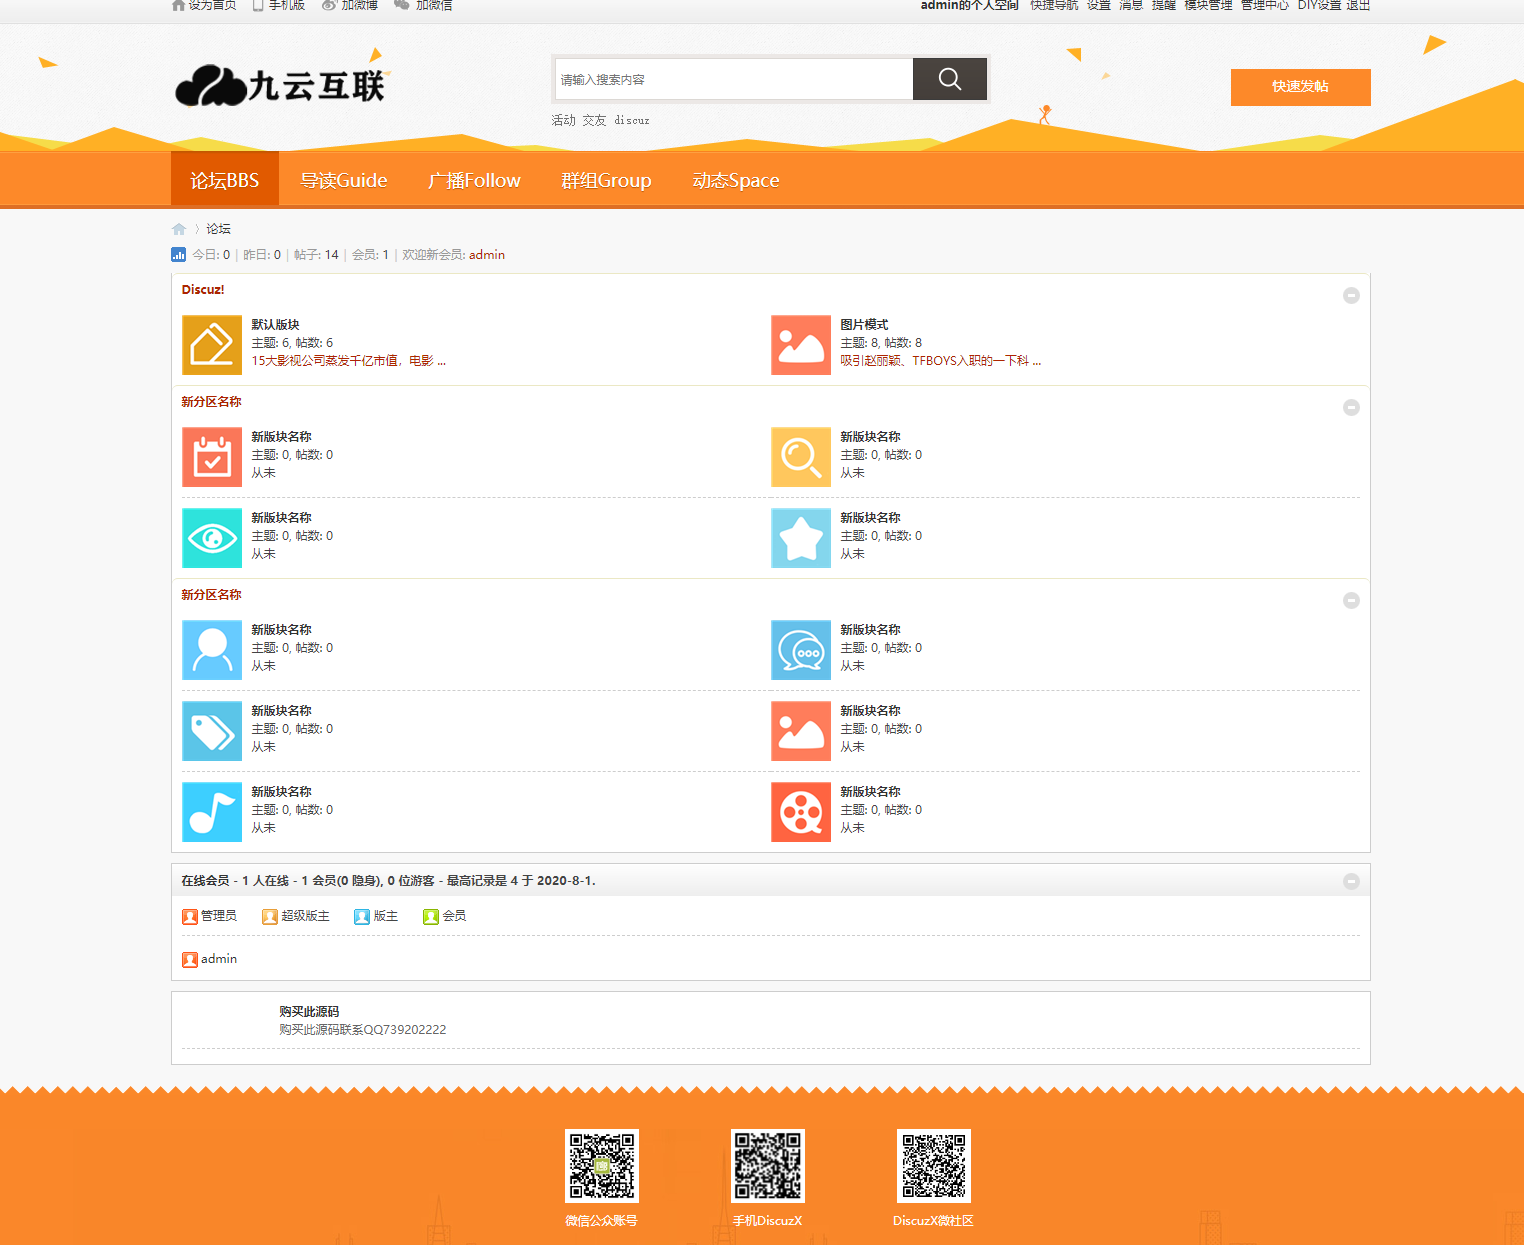The height and width of the screenshot is (1245, 1524).
Task: Click the chat bubbles forum icon
Action: 800,650
